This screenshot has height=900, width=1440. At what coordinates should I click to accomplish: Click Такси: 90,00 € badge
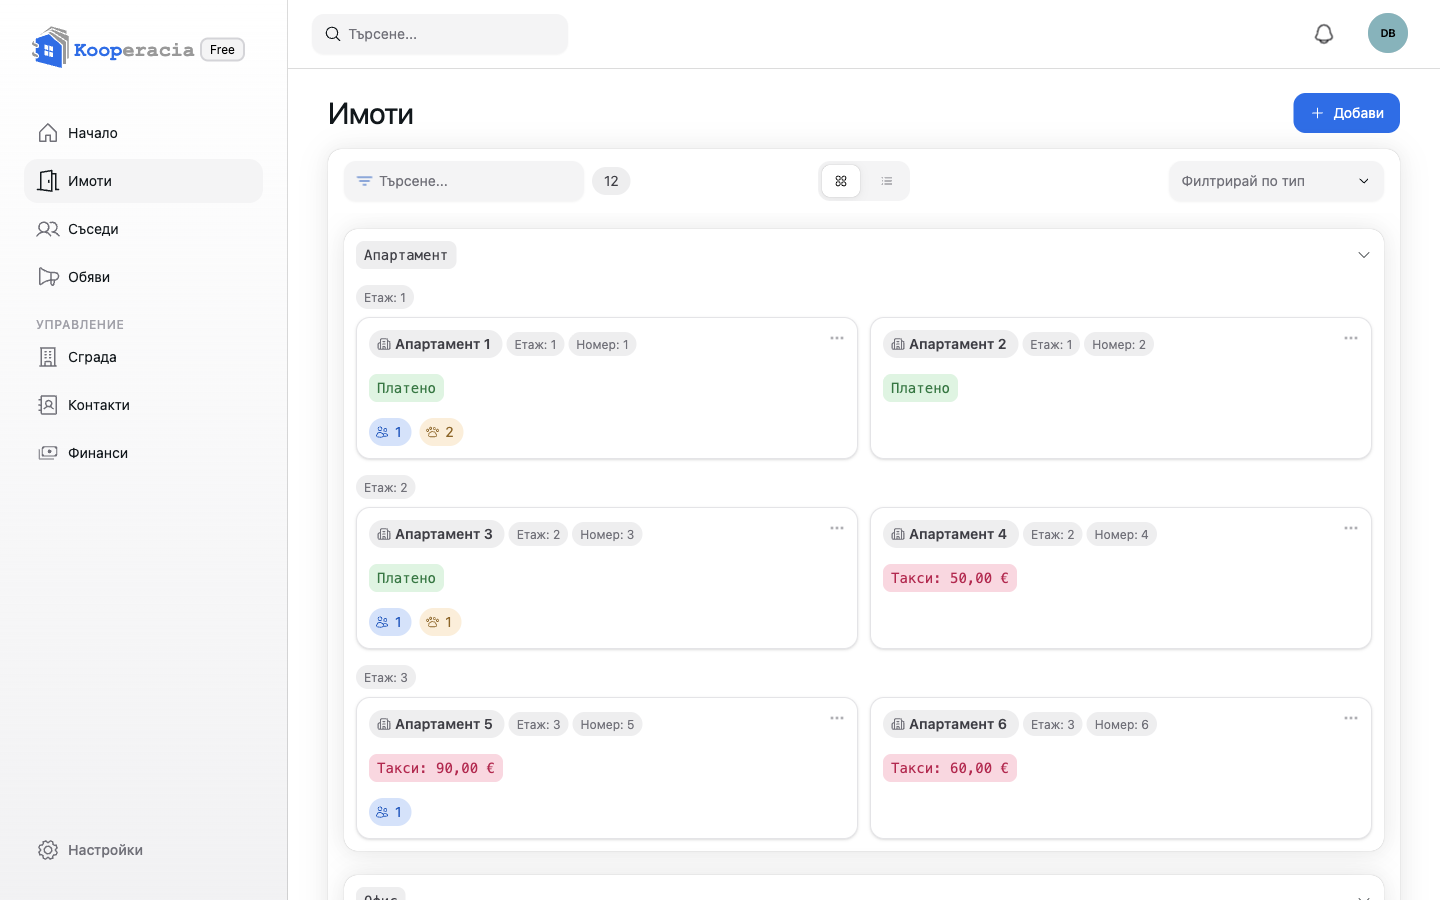pos(436,768)
